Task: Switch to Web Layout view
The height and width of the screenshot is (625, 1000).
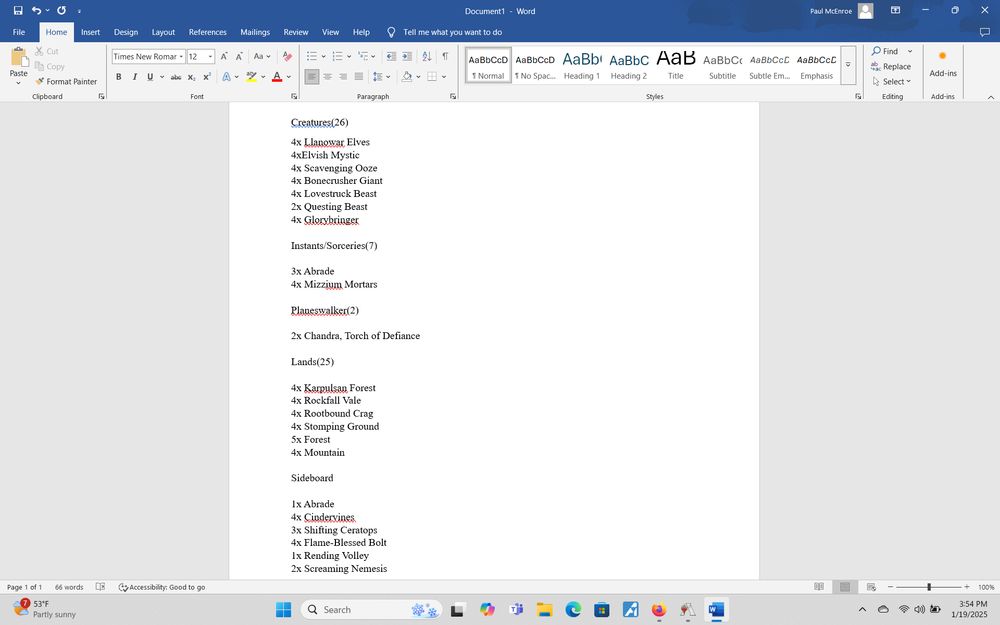Action: (871, 587)
